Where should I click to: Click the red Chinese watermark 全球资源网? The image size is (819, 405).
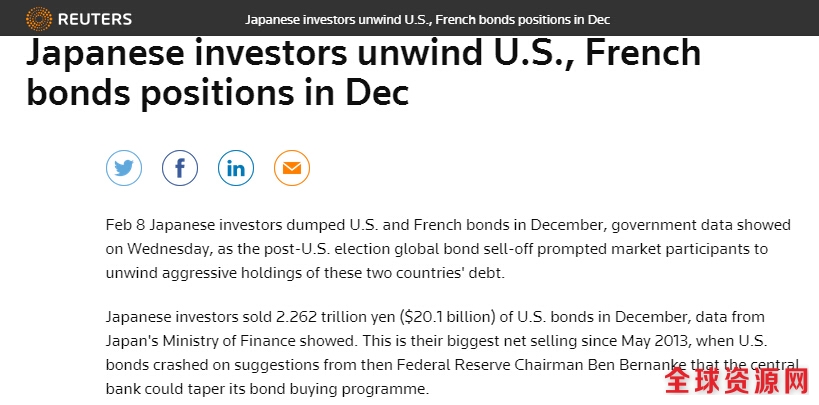coord(737,380)
